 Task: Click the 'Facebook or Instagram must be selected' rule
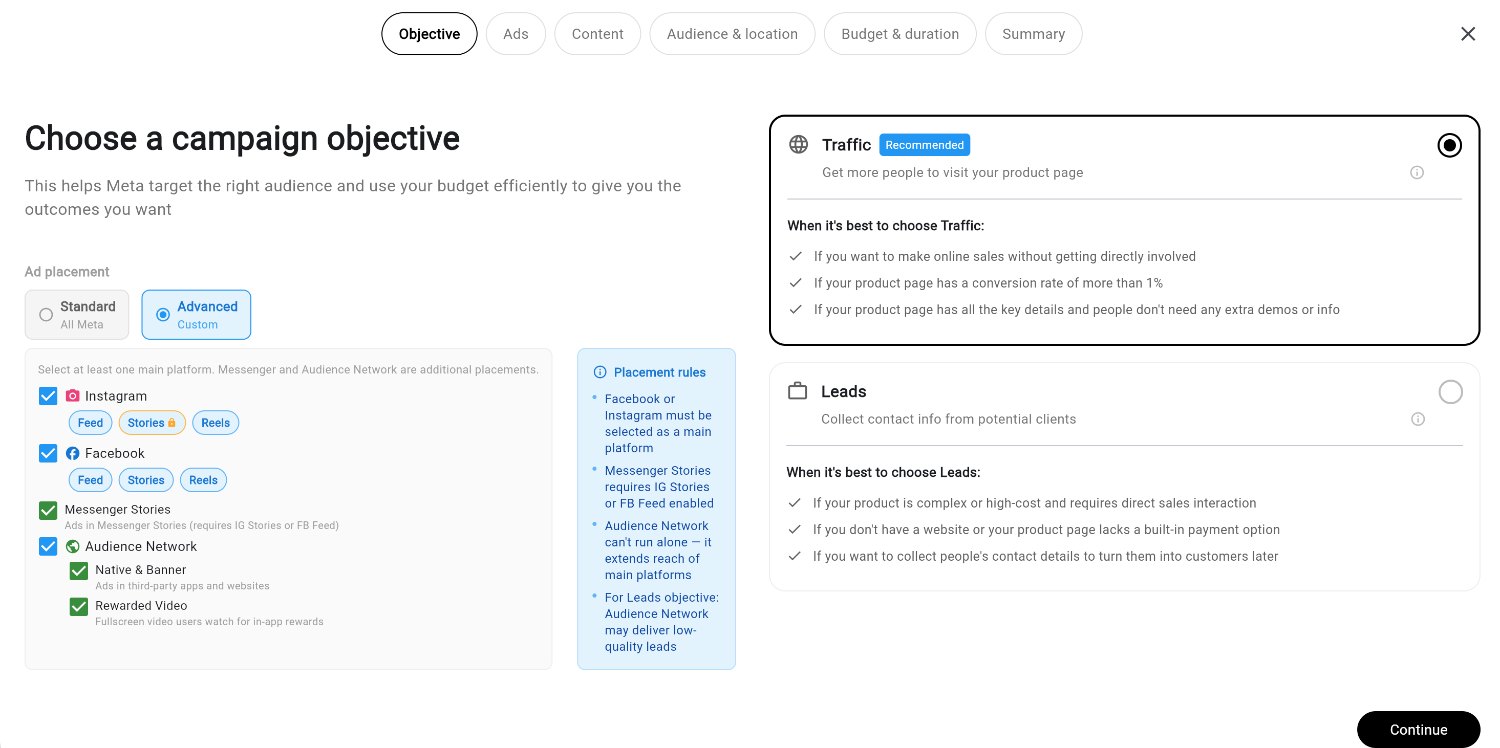pyautogui.click(x=658, y=423)
